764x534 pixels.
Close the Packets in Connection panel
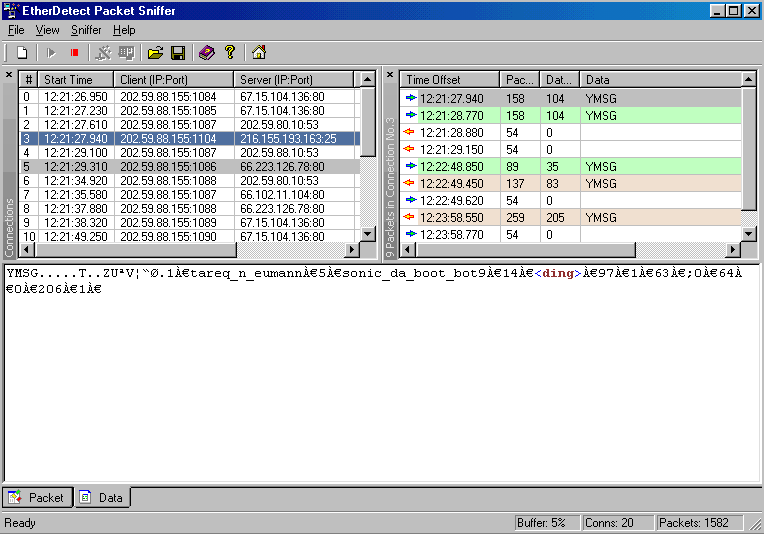pyautogui.click(x=390, y=75)
